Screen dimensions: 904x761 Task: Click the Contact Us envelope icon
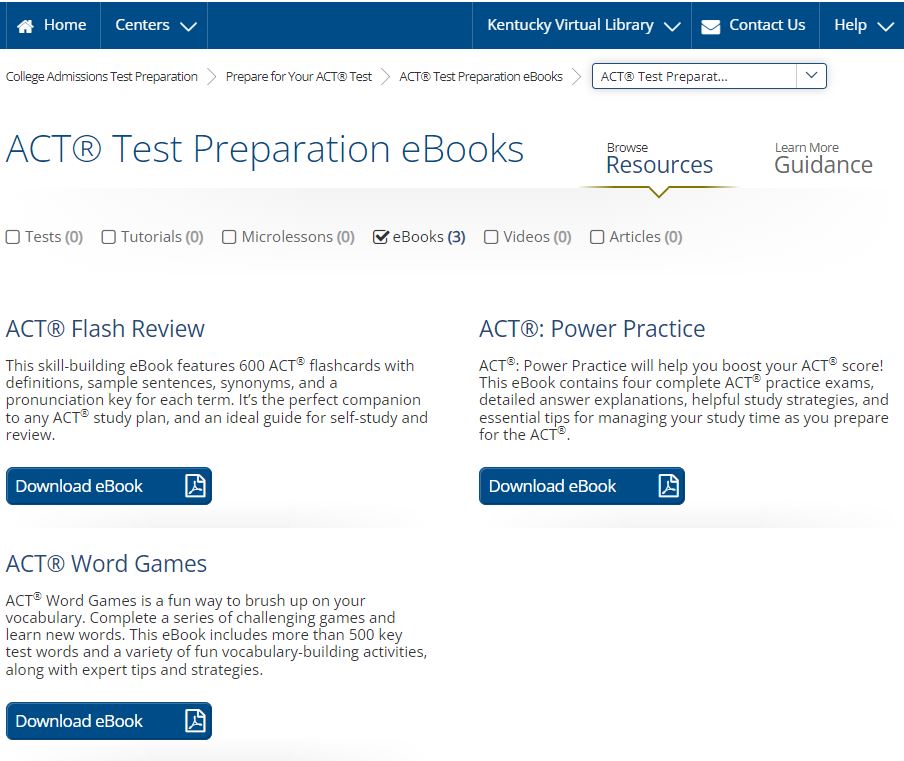(x=710, y=27)
